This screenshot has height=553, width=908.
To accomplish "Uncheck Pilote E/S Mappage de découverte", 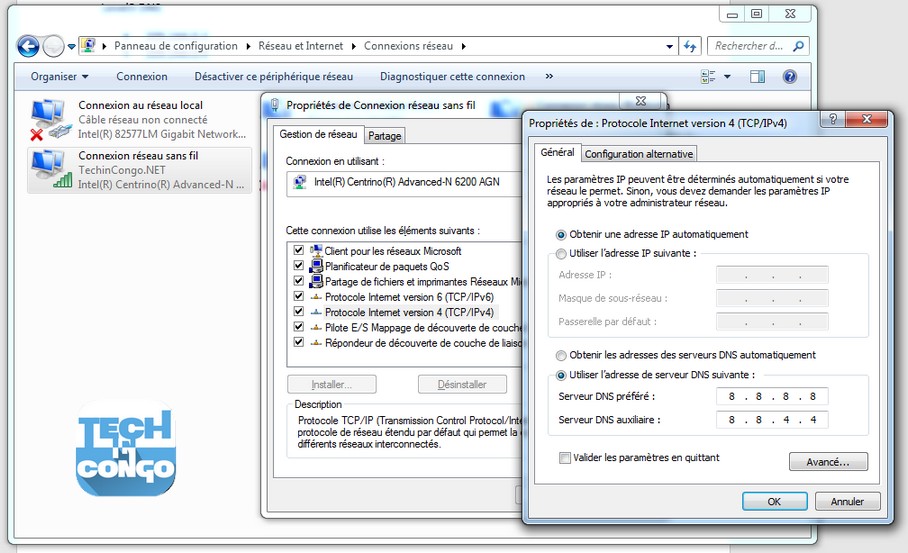I will tap(298, 327).
